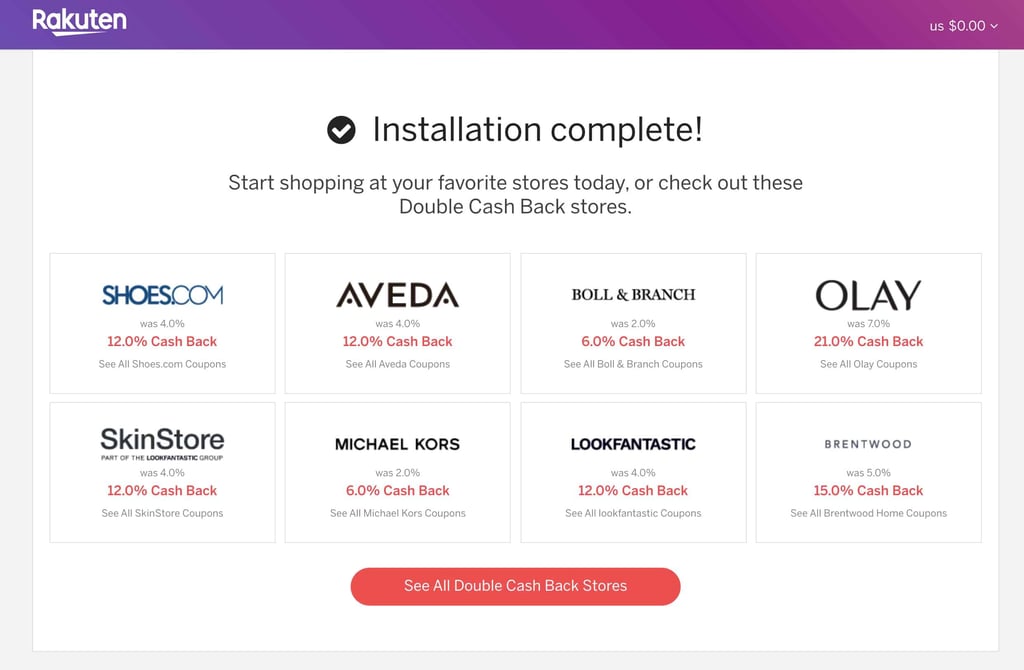Click the Lookfantastic logo

[x=633, y=444]
